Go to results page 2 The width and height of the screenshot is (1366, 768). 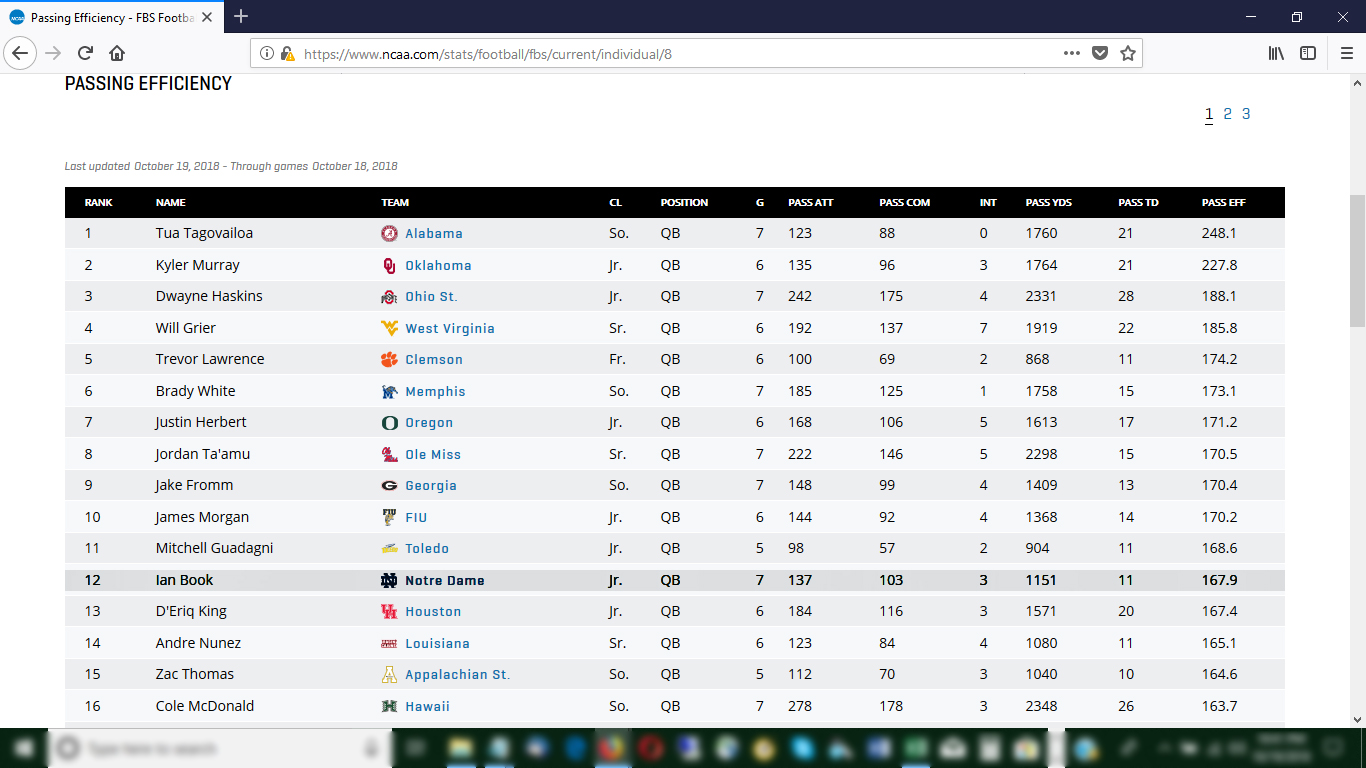1227,114
